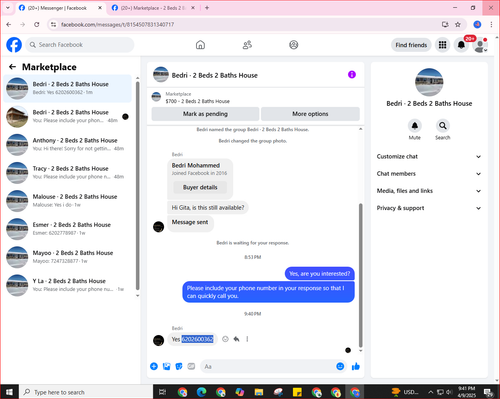Reply to Bedri's message arrow icon

click(236, 339)
